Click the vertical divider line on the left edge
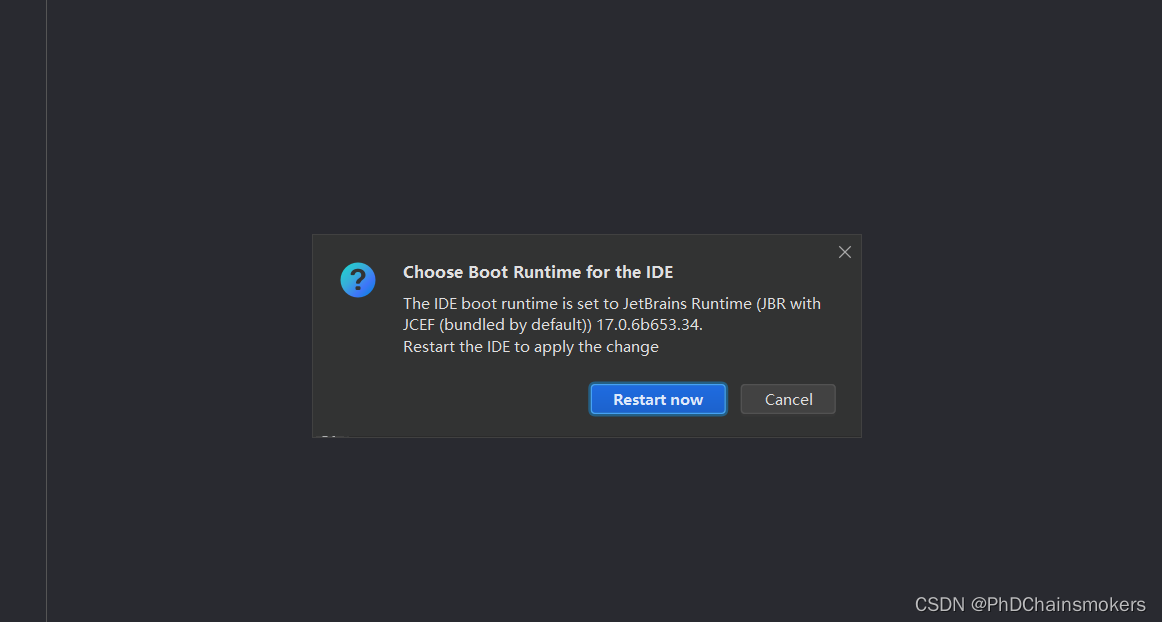 point(46,310)
